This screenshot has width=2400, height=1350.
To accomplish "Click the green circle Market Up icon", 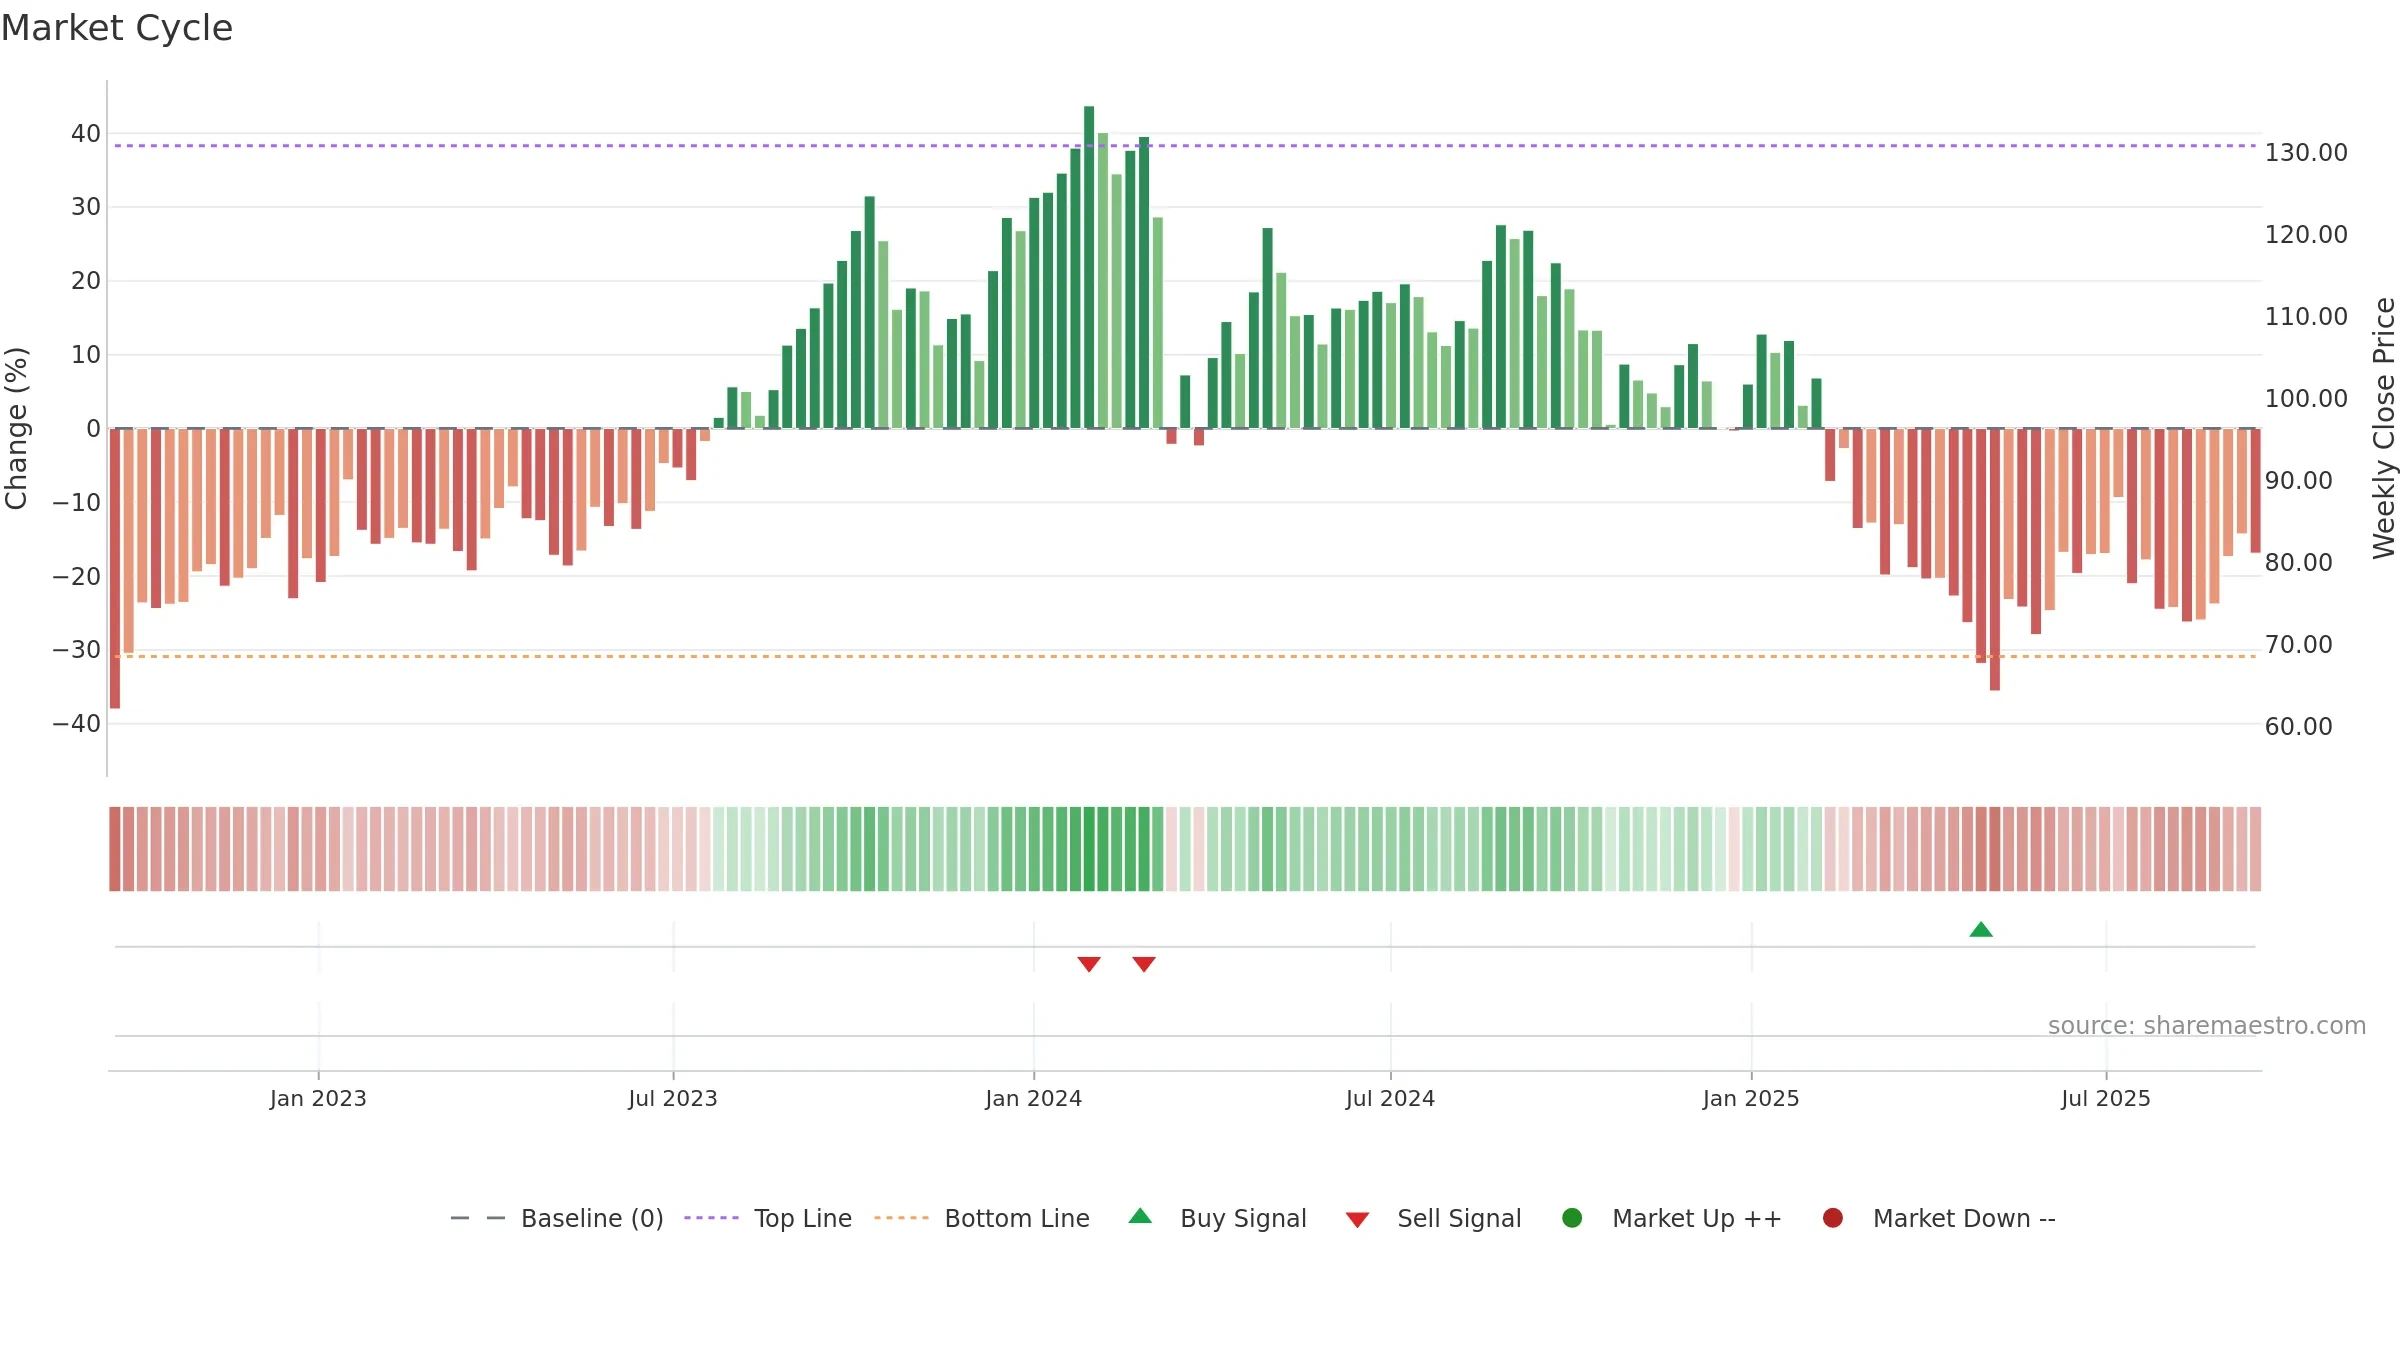I will pyautogui.click(x=1572, y=1218).
